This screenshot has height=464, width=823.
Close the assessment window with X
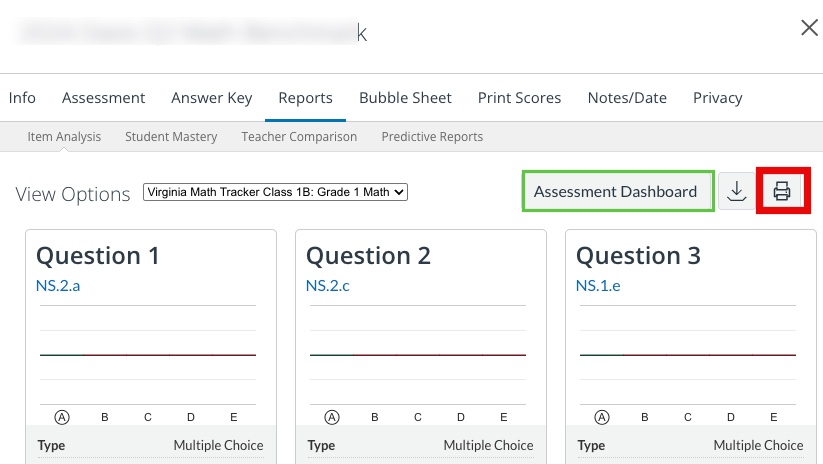[x=809, y=27]
